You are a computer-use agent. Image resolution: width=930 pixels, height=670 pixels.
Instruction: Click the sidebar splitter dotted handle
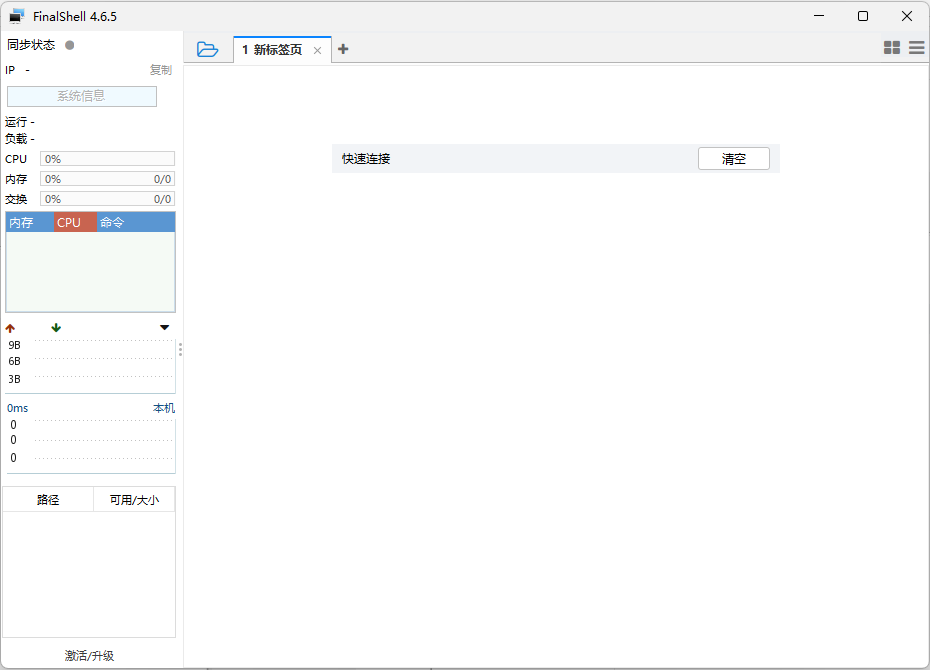pyautogui.click(x=180, y=349)
